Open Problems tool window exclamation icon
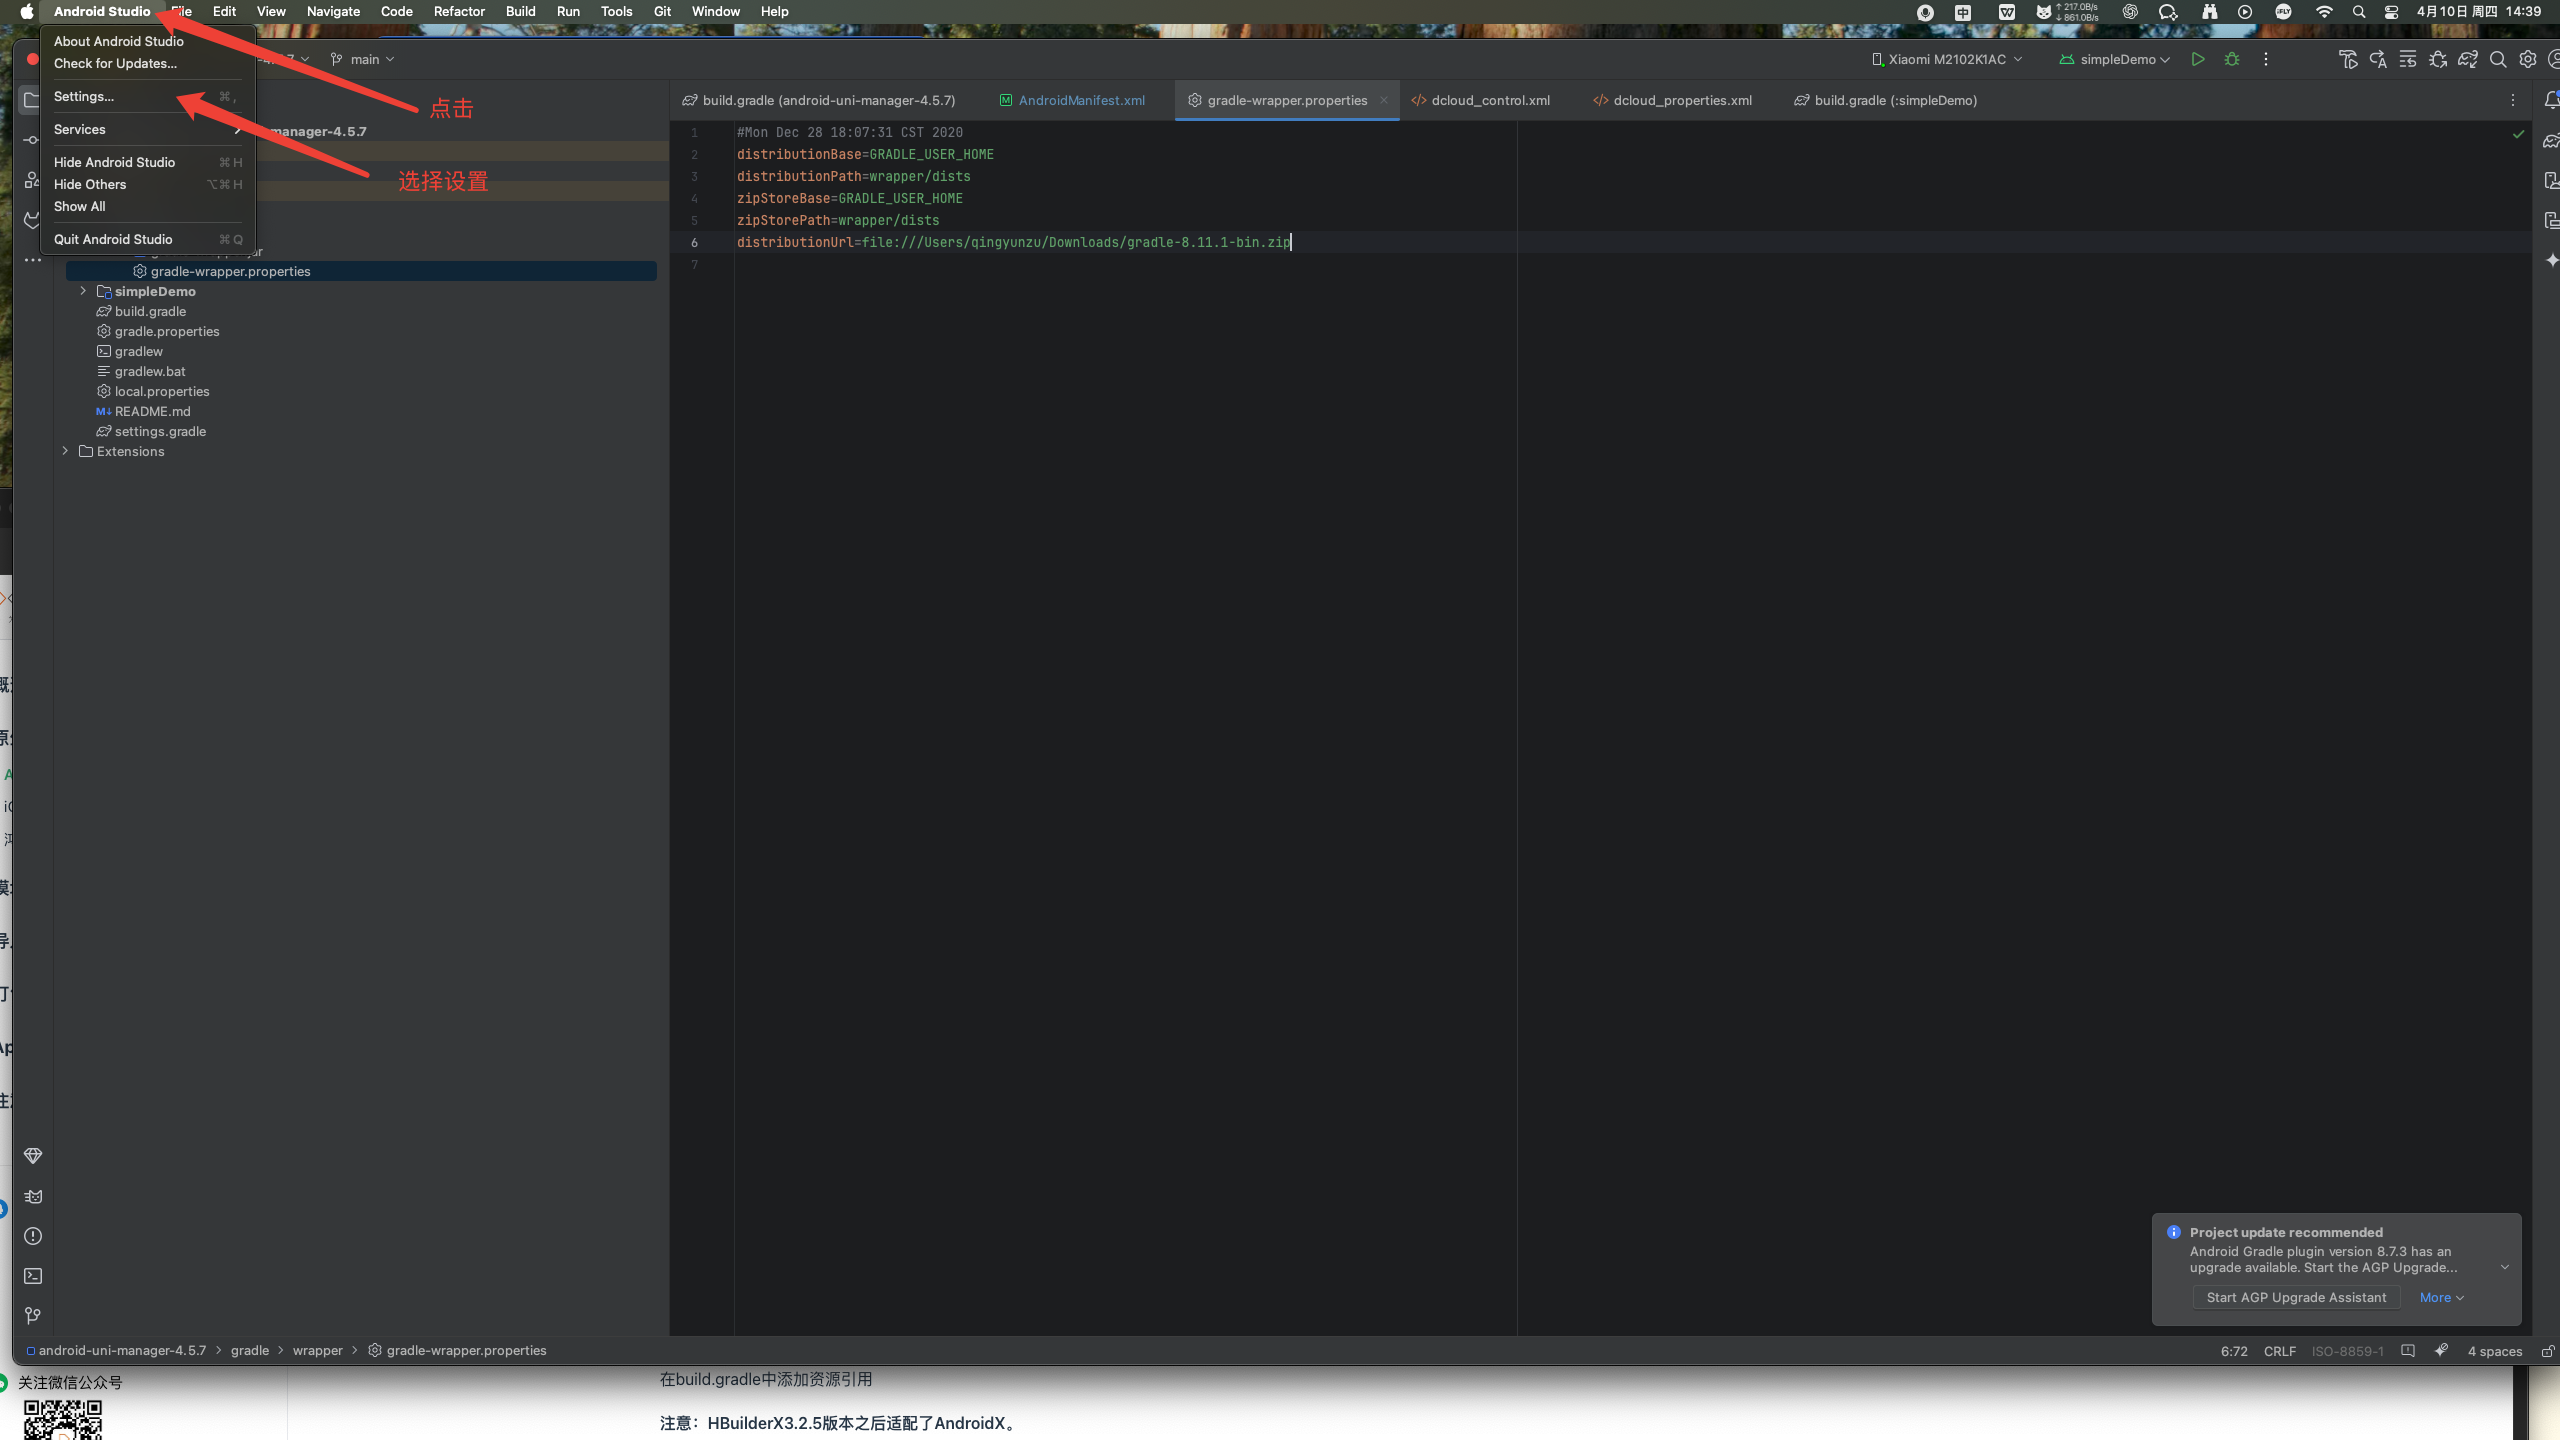The image size is (2560, 1440). click(32, 1236)
